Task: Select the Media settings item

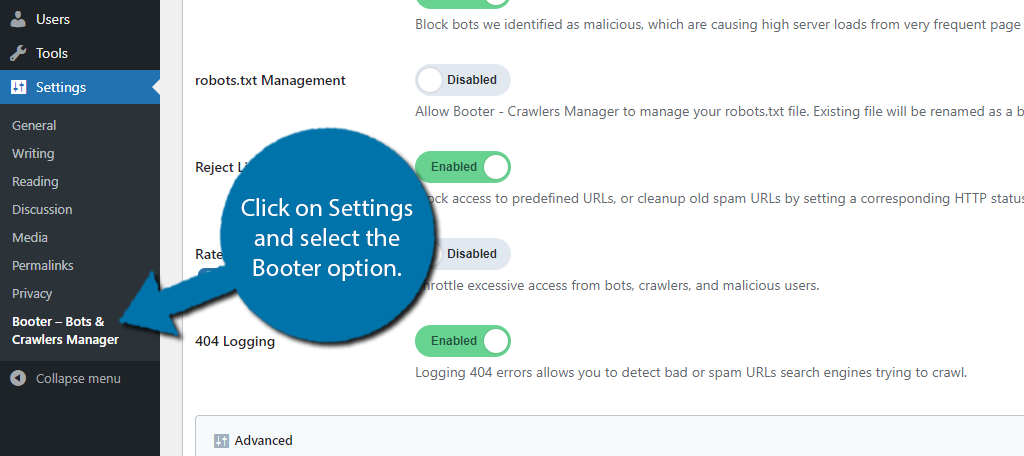Action: point(30,238)
